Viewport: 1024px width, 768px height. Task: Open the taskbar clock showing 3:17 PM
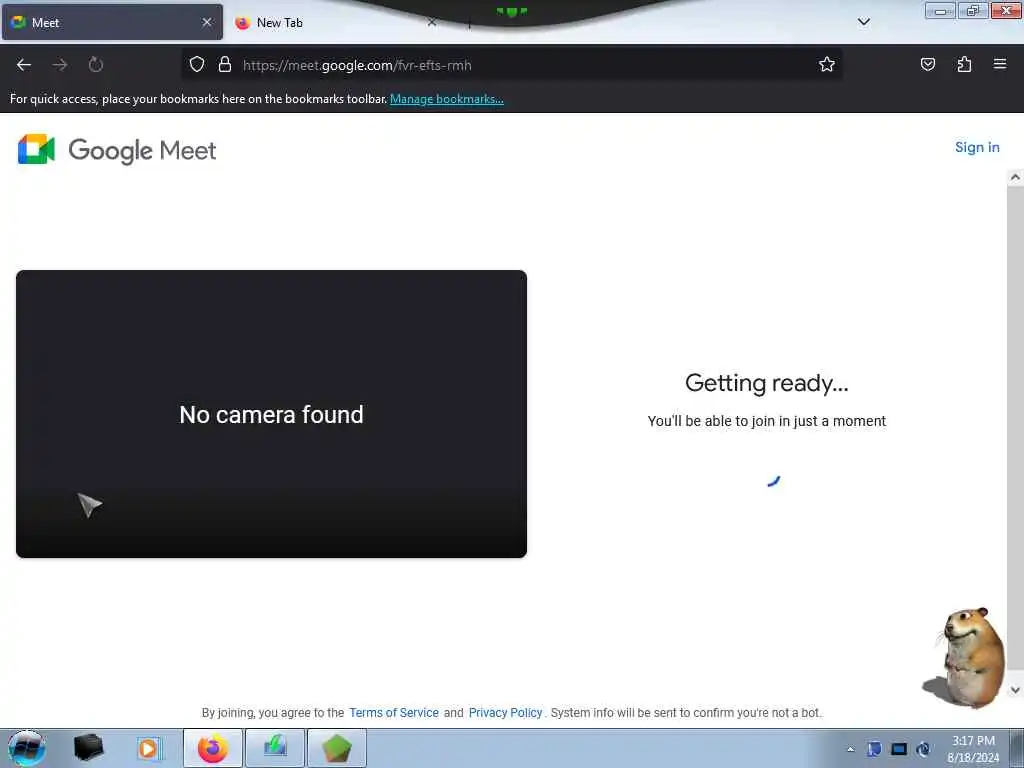click(973, 749)
